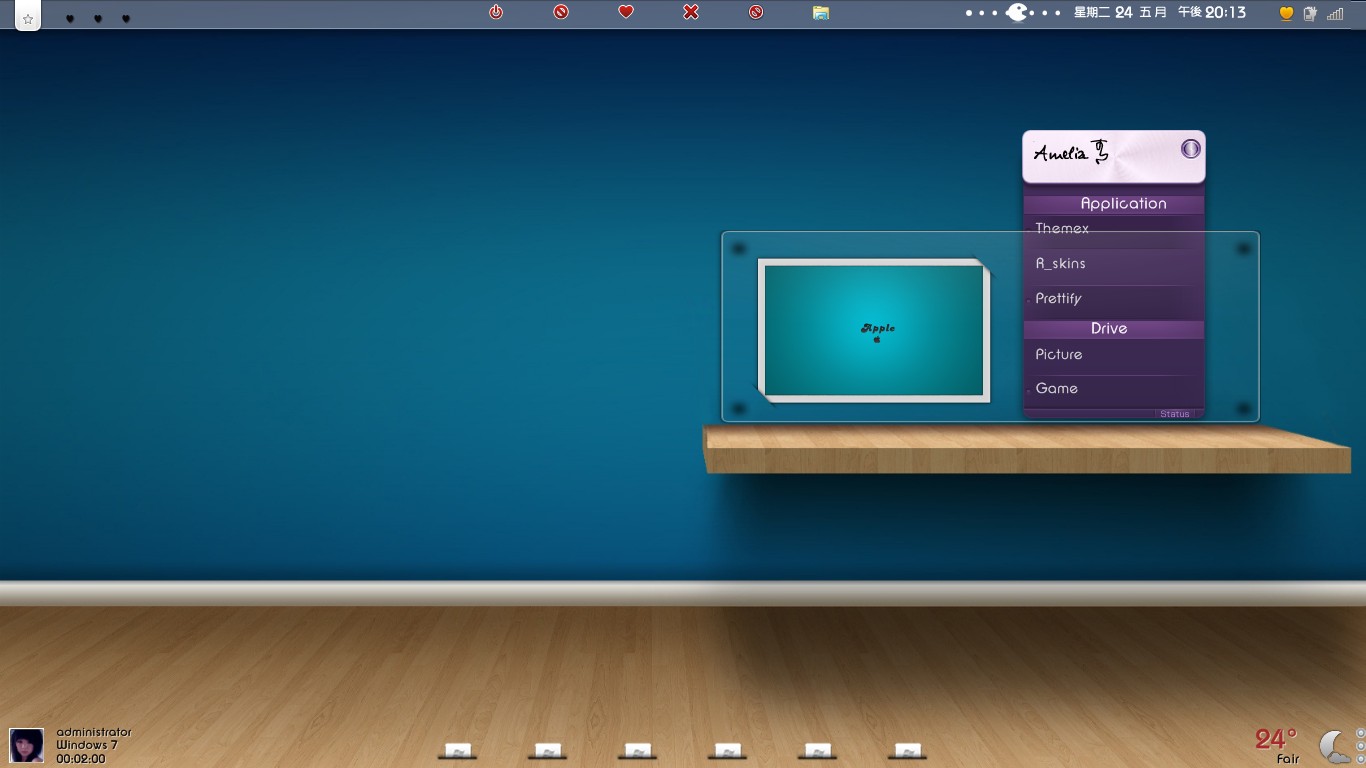This screenshot has height=768, width=1366.
Task: Open the file explorer folder icon
Action: 821,12
